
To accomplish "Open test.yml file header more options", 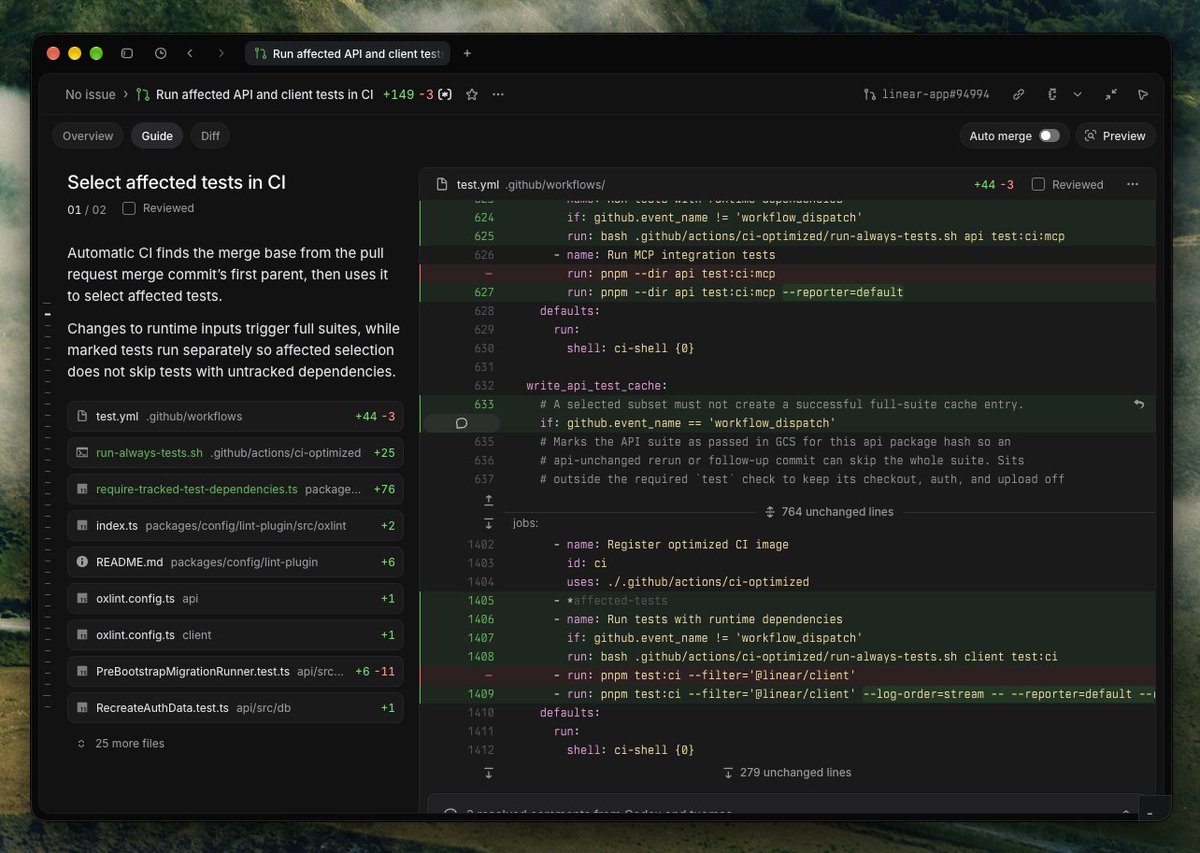I will coord(1132,184).
